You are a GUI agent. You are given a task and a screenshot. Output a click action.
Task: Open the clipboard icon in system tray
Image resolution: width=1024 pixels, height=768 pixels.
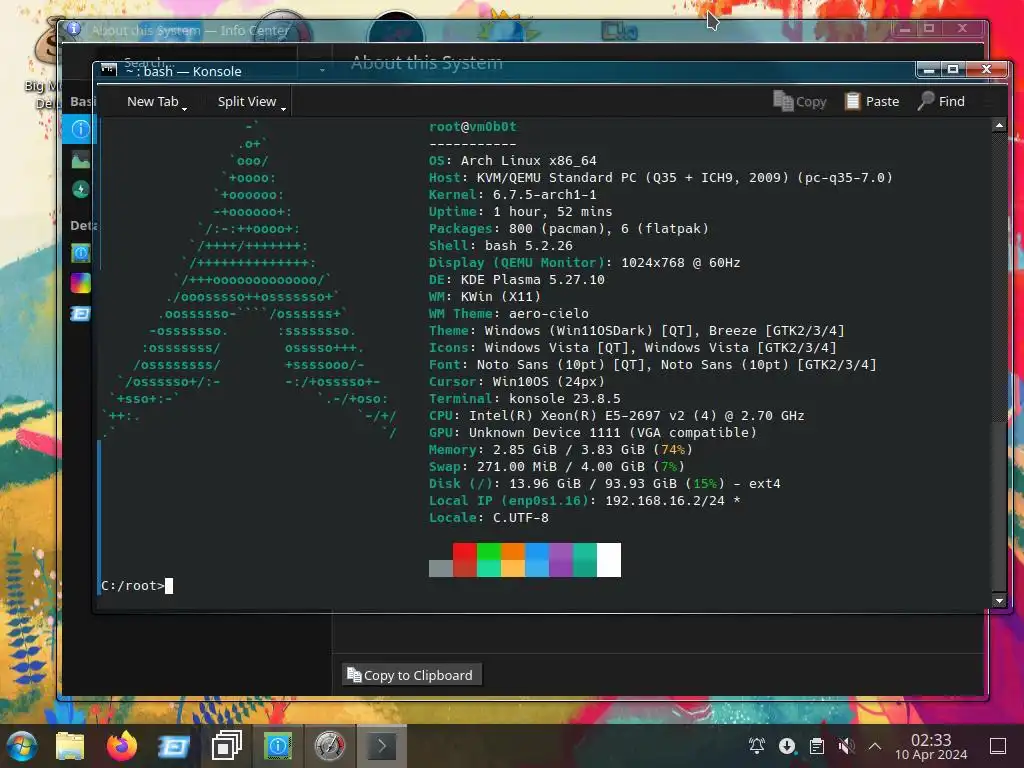816,746
